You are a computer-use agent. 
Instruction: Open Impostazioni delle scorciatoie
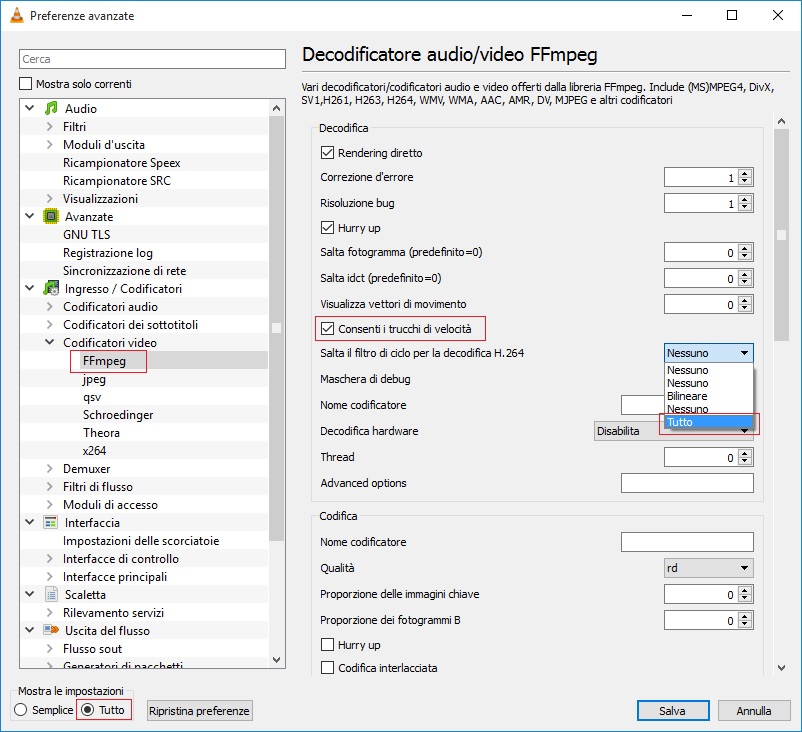141,541
